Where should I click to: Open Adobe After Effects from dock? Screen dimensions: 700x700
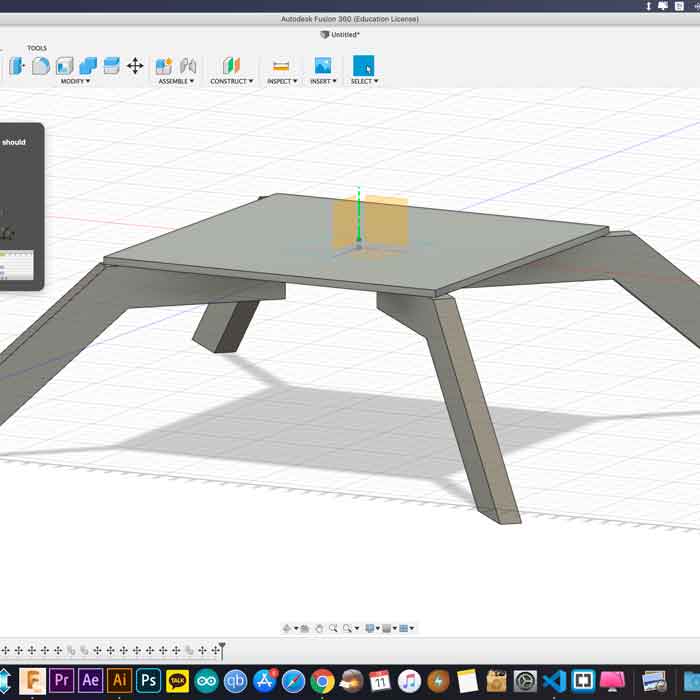[x=90, y=681]
